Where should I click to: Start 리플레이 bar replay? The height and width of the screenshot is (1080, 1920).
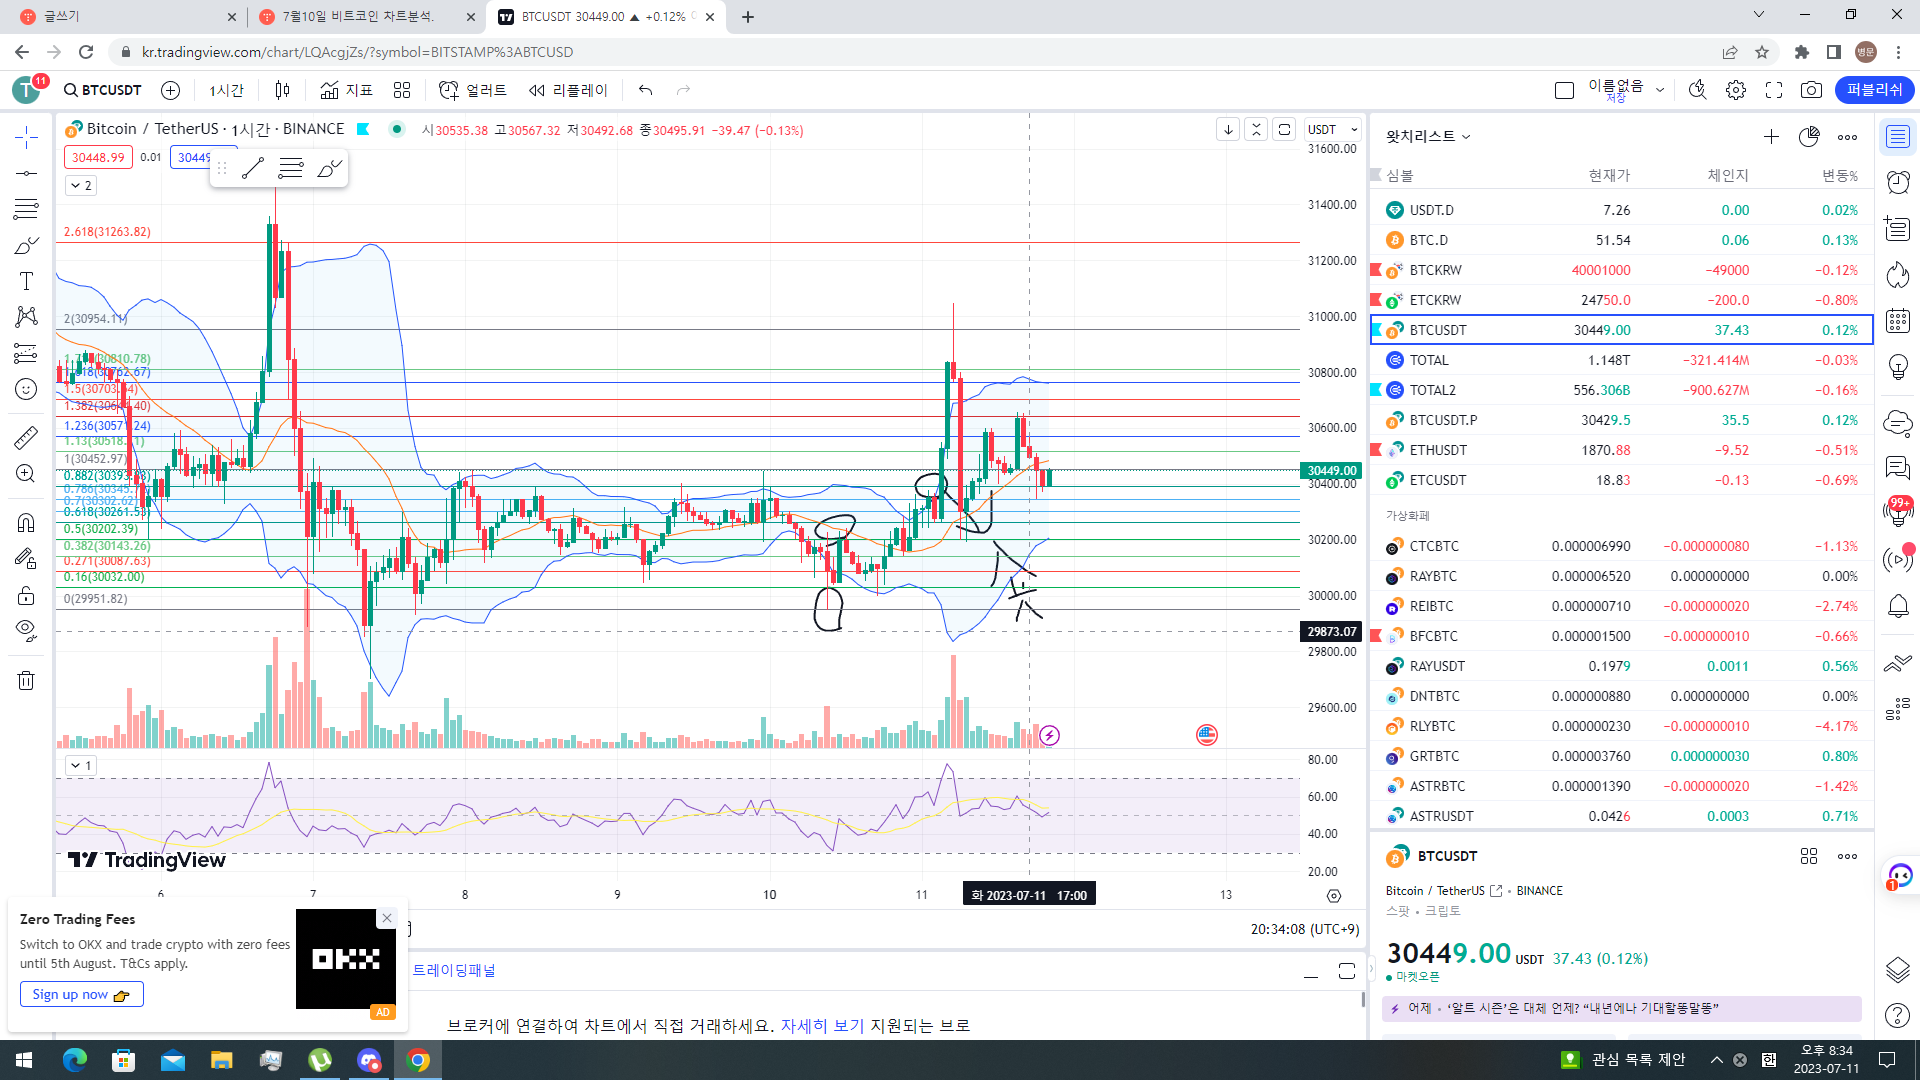point(568,90)
